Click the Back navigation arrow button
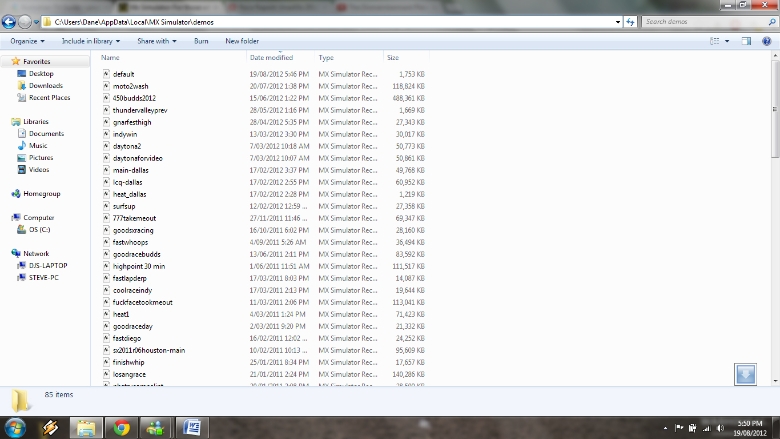780x439 pixels. [11, 21]
